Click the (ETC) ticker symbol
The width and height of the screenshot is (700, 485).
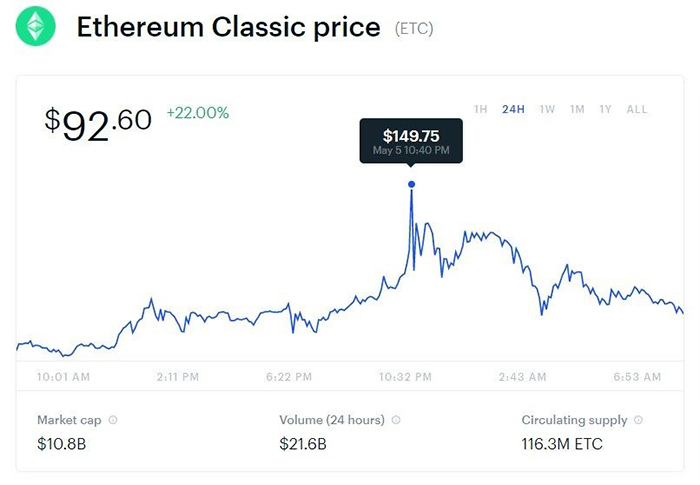(414, 29)
